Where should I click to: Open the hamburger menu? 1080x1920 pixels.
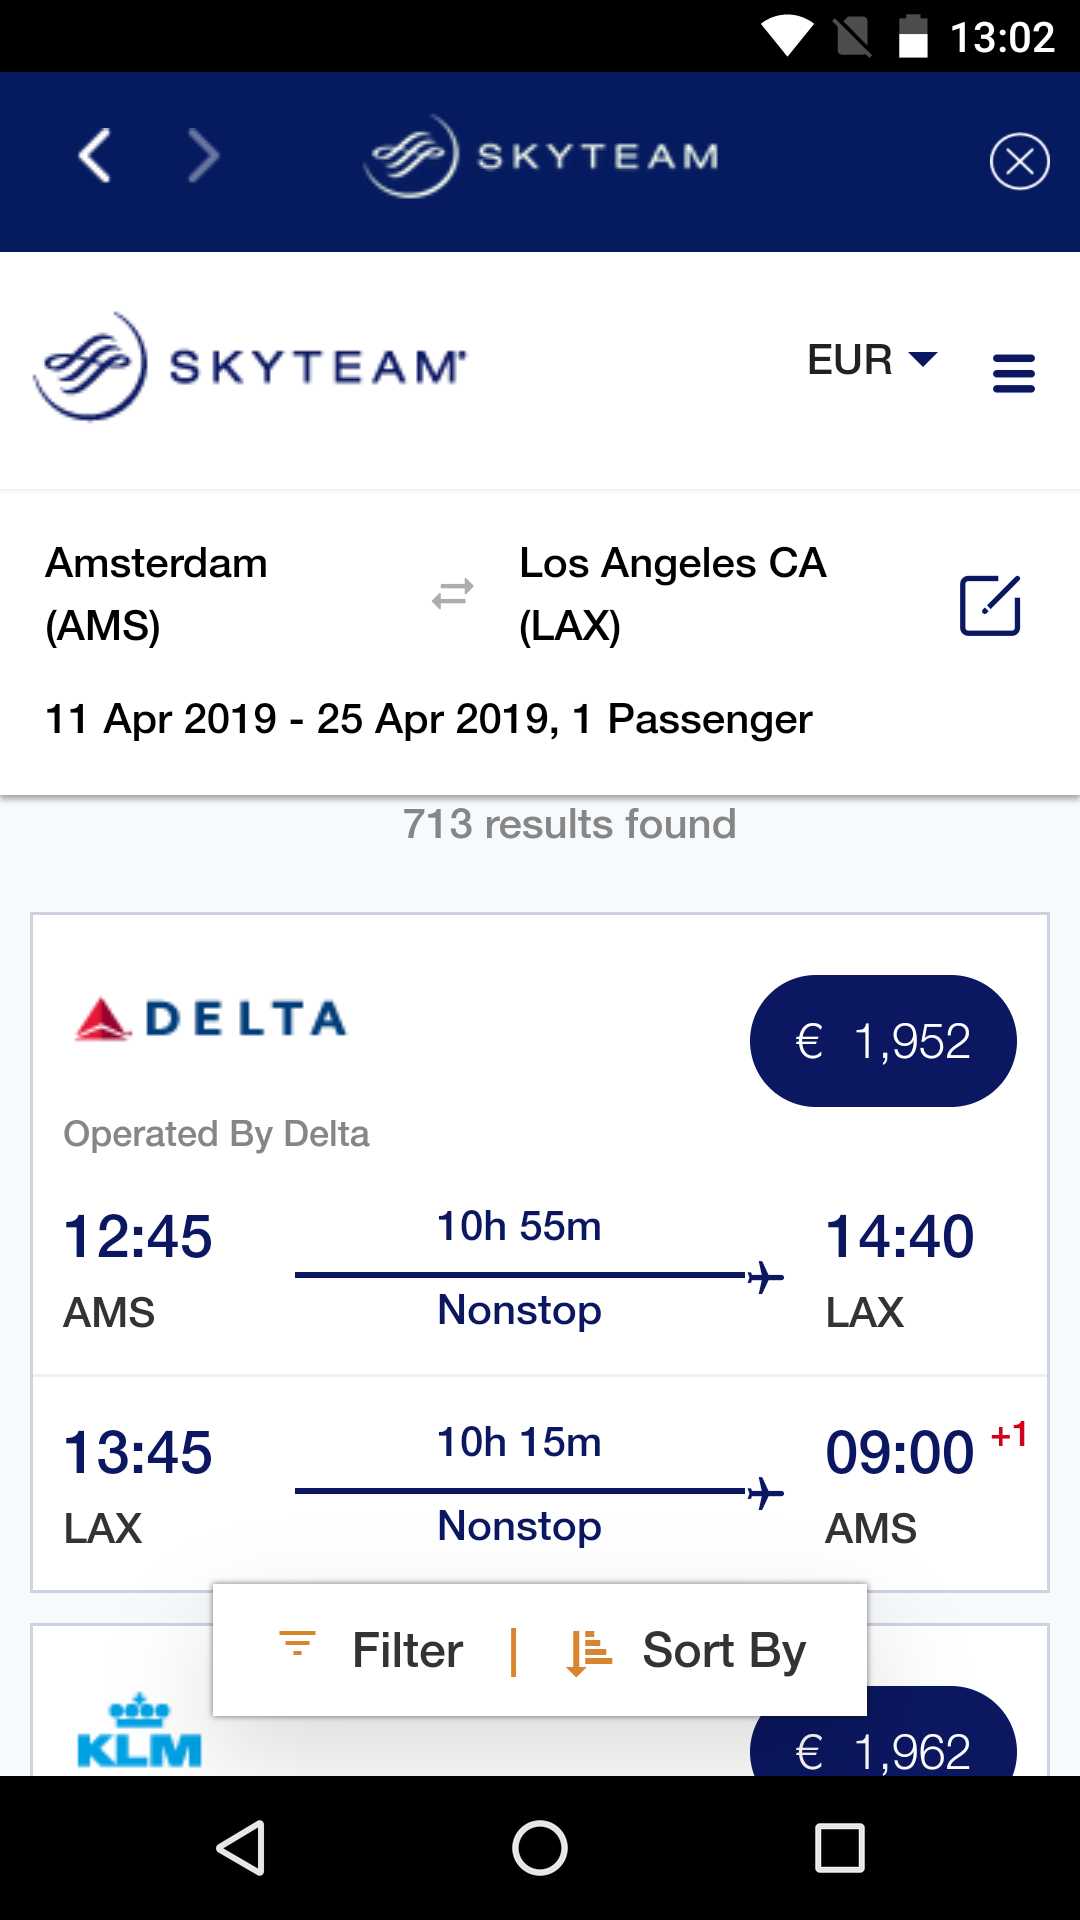1013,373
